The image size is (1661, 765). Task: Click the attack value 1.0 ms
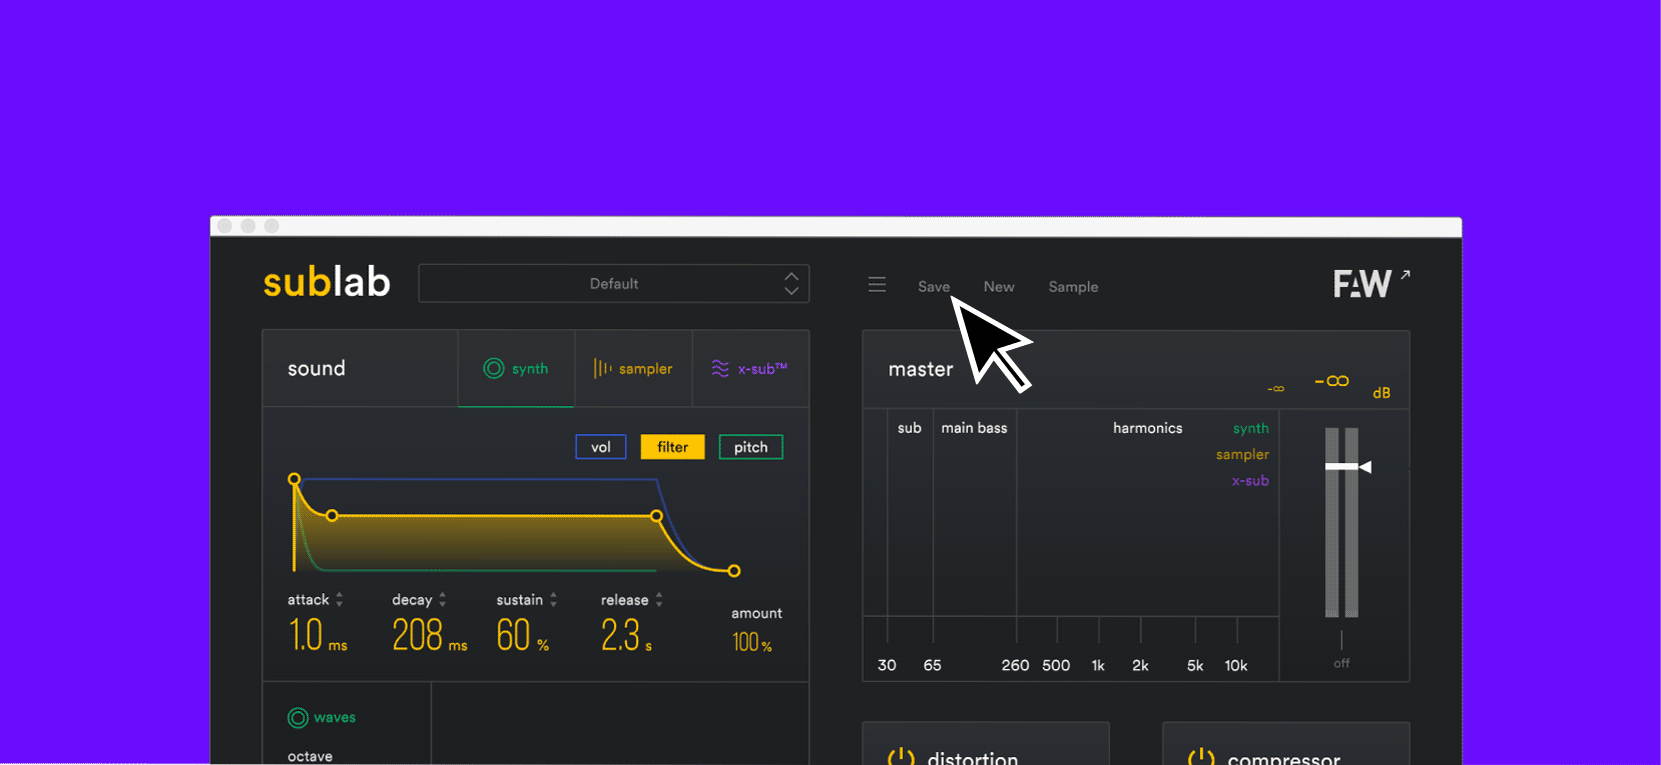pos(318,636)
